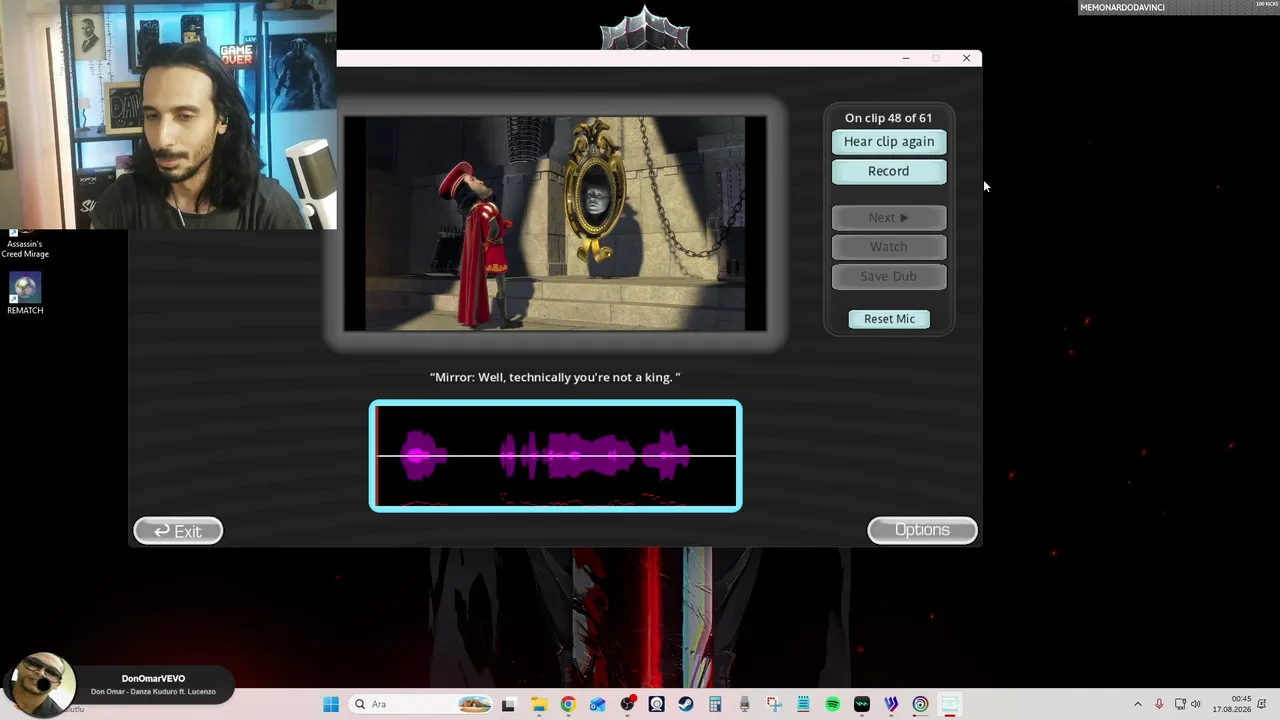
Task: Open the microphone app taskbar icon
Action: [x=744, y=704]
